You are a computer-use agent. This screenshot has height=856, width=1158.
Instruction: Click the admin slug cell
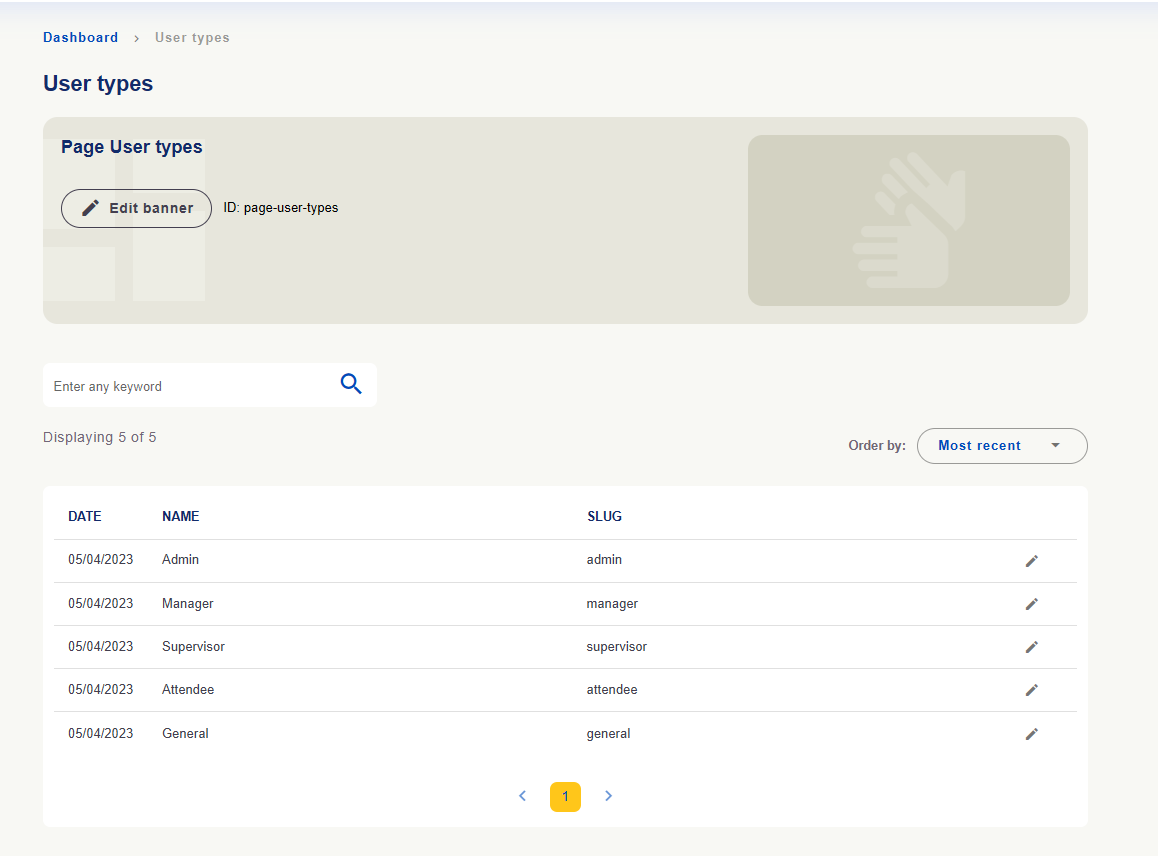point(604,560)
